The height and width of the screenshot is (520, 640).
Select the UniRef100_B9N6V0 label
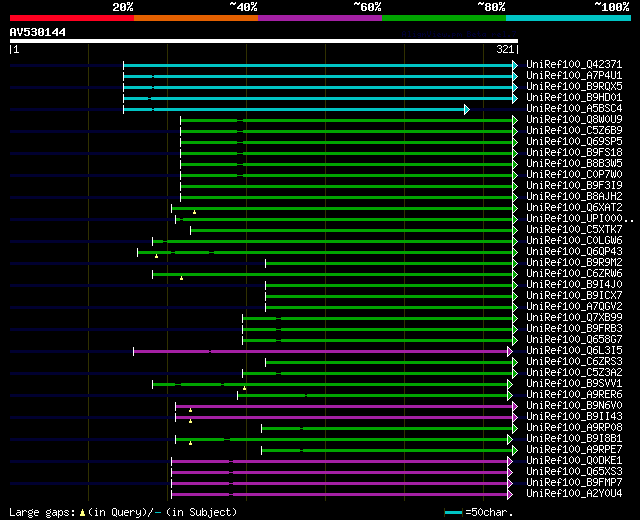(x=574, y=406)
